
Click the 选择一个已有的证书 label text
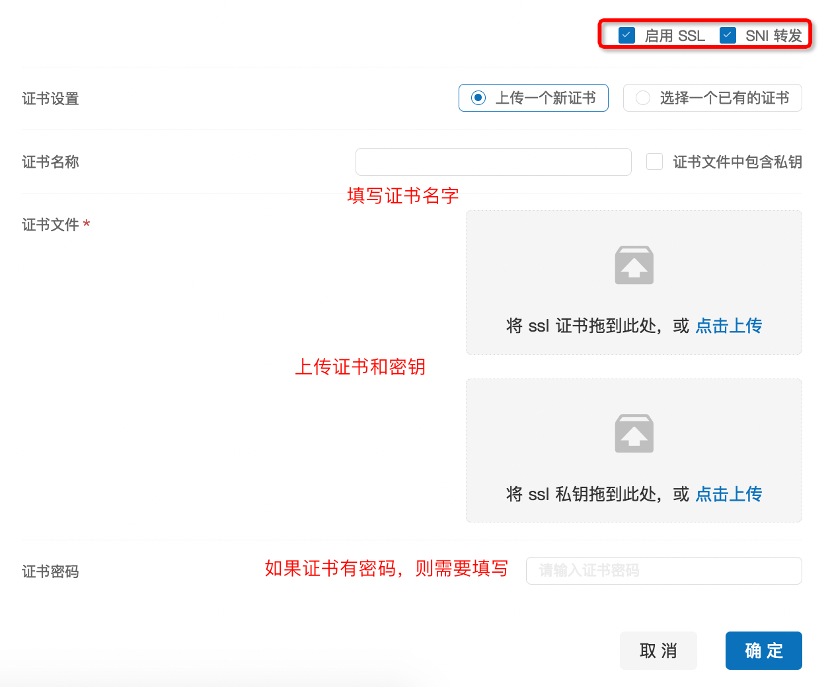point(724,98)
